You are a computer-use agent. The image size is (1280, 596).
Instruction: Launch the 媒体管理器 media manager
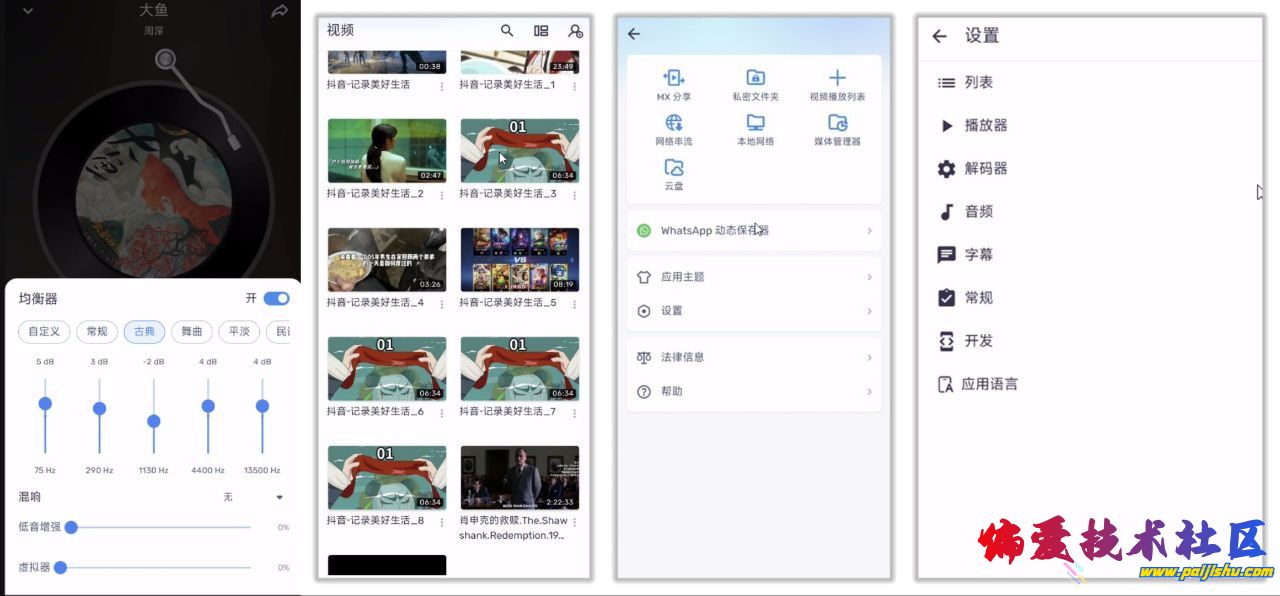[837, 123]
